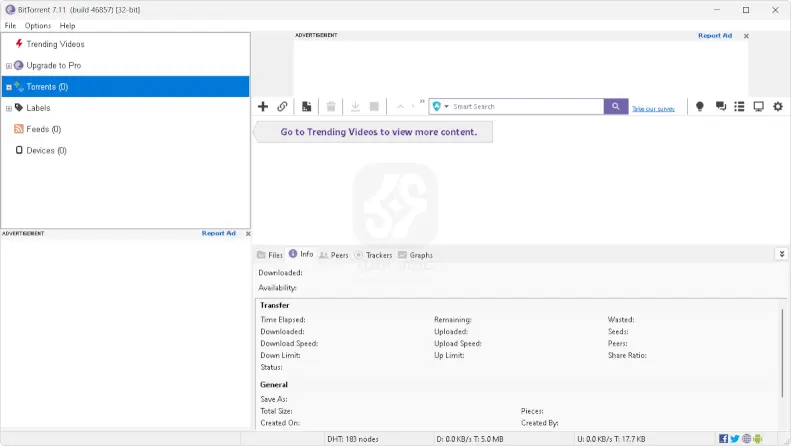Click the monitor icon in the toolbar
Image resolution: width=791 pixels, height=446 pixels.
(758, 106)
